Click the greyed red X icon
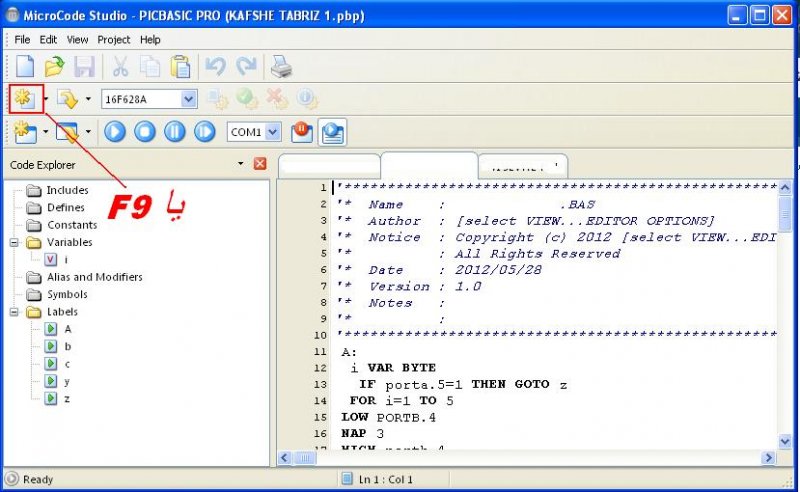 [x=277, y=99]
